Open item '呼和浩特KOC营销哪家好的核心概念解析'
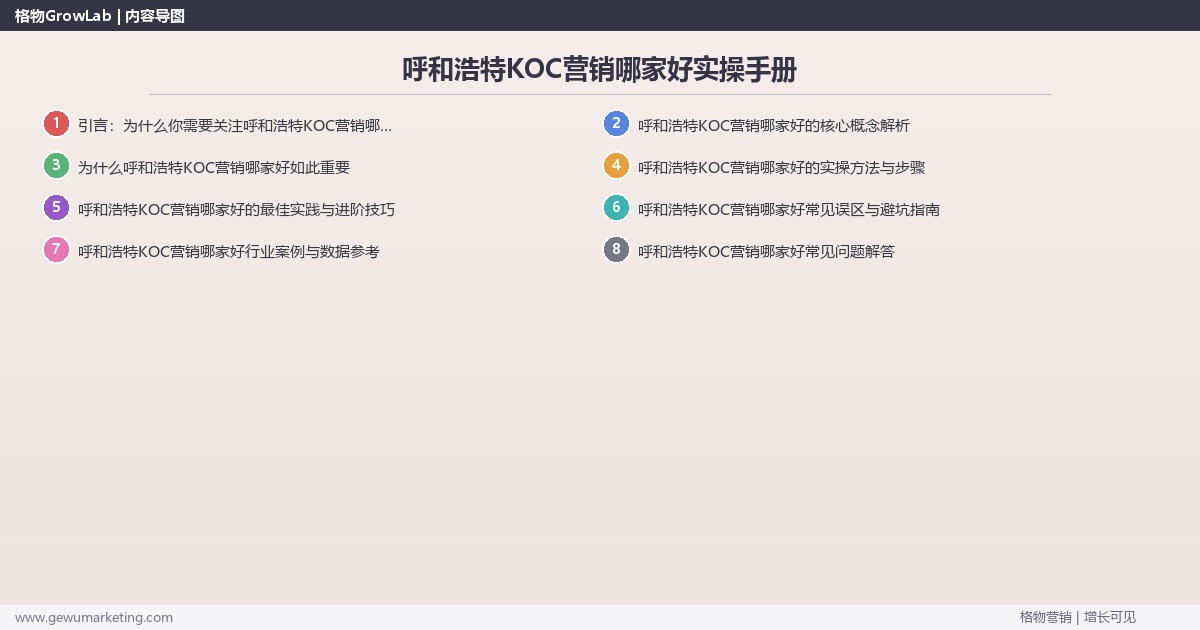This screenshot has height=630, width=1200. (774, 126)
